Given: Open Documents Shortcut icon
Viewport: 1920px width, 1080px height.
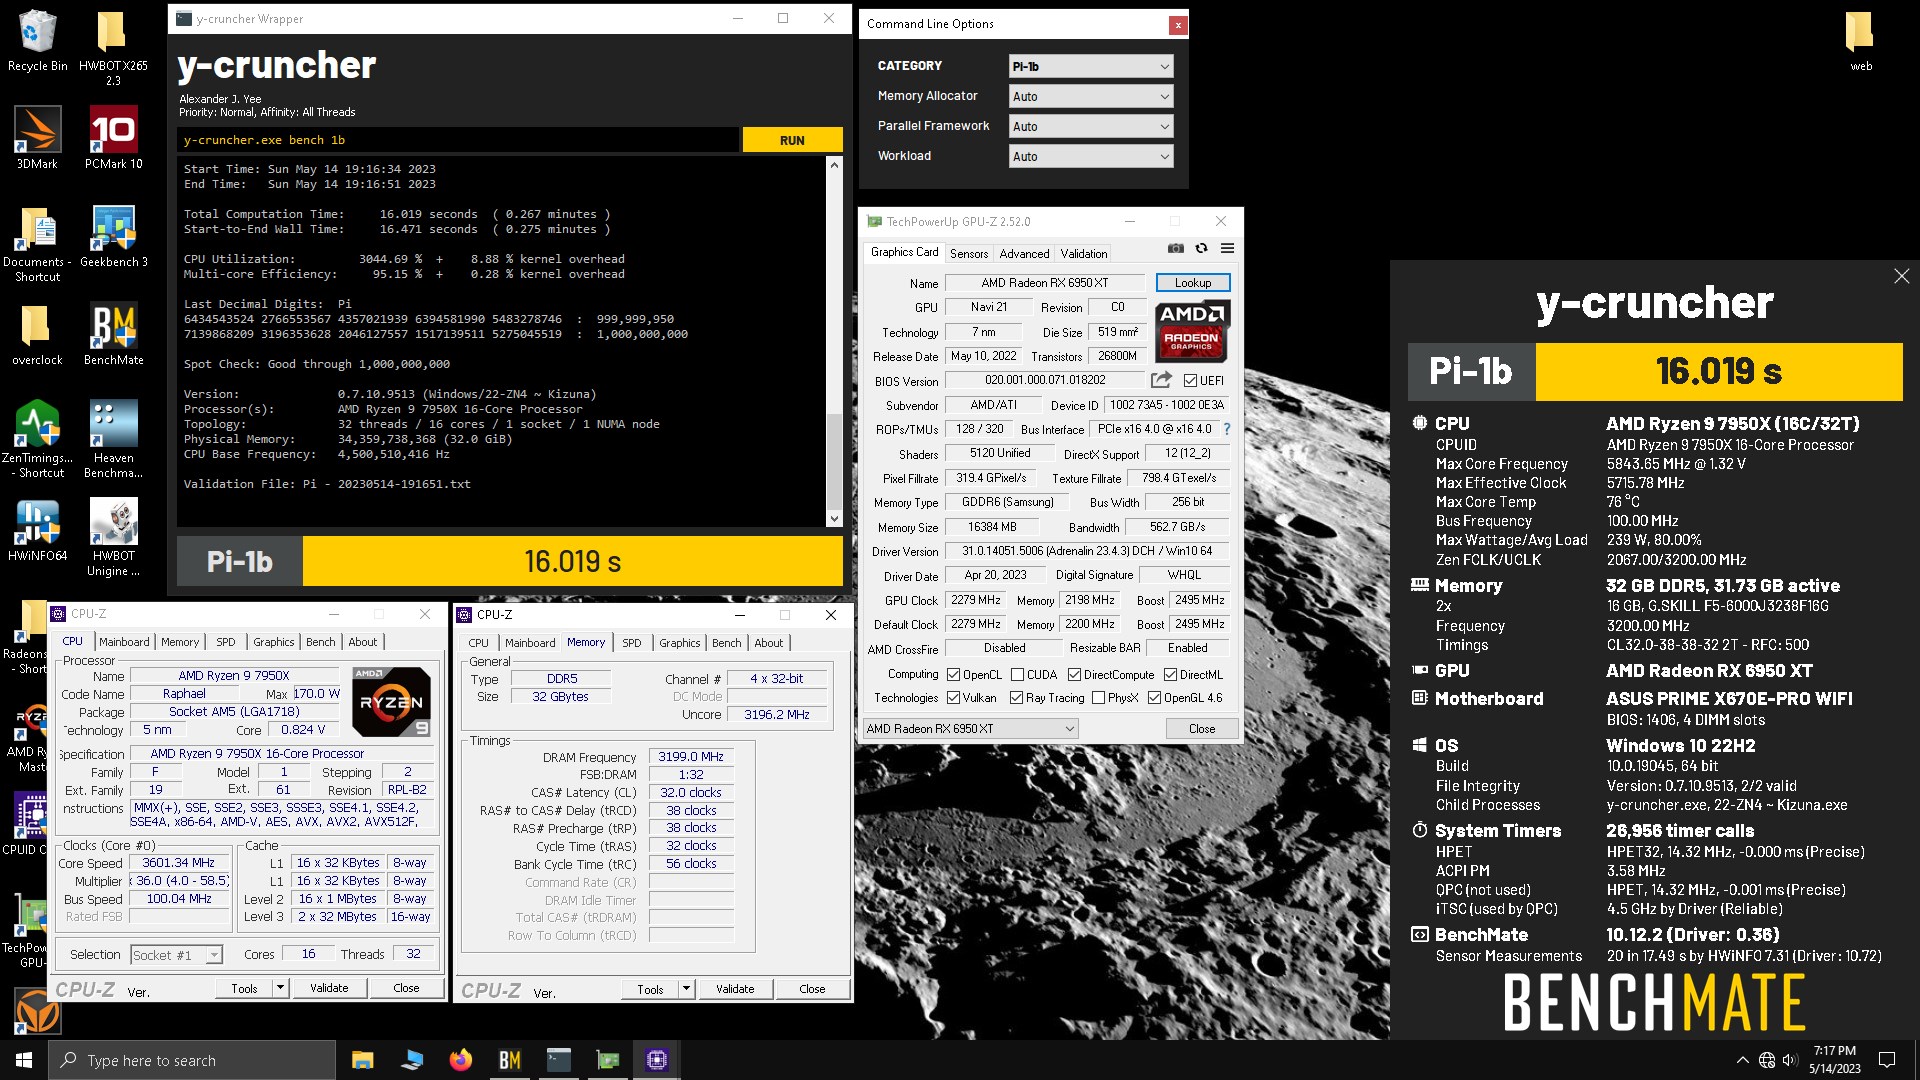Looking at the screenshot, I should pyautogui.click(x=37, y=245).
